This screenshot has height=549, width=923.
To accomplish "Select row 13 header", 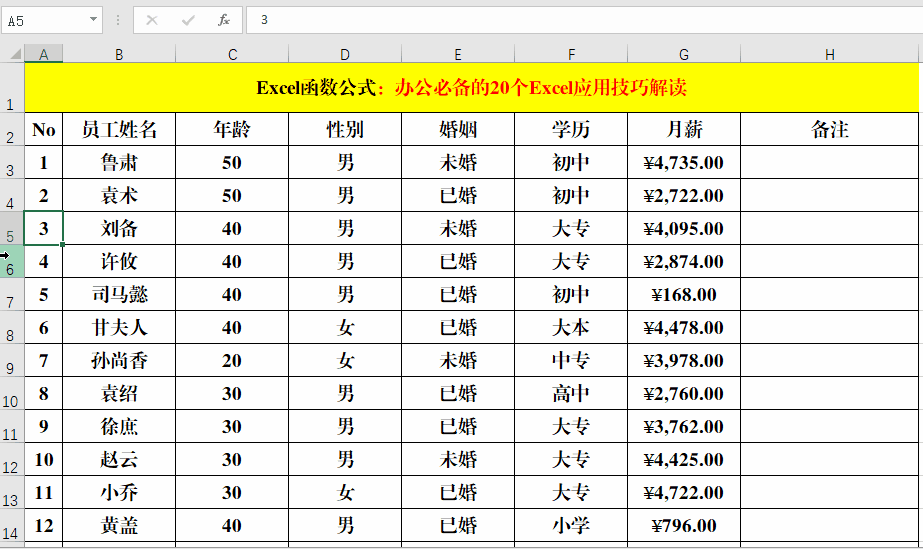I will click(12, 491).
